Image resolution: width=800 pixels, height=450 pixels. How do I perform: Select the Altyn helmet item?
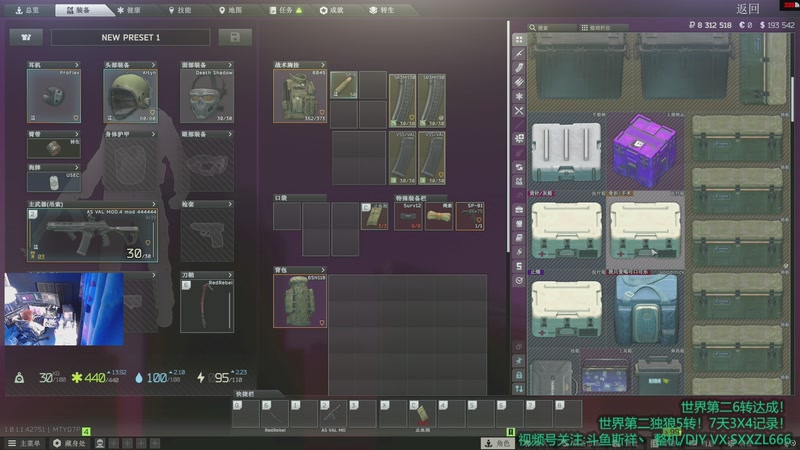[x=131, y=96]
